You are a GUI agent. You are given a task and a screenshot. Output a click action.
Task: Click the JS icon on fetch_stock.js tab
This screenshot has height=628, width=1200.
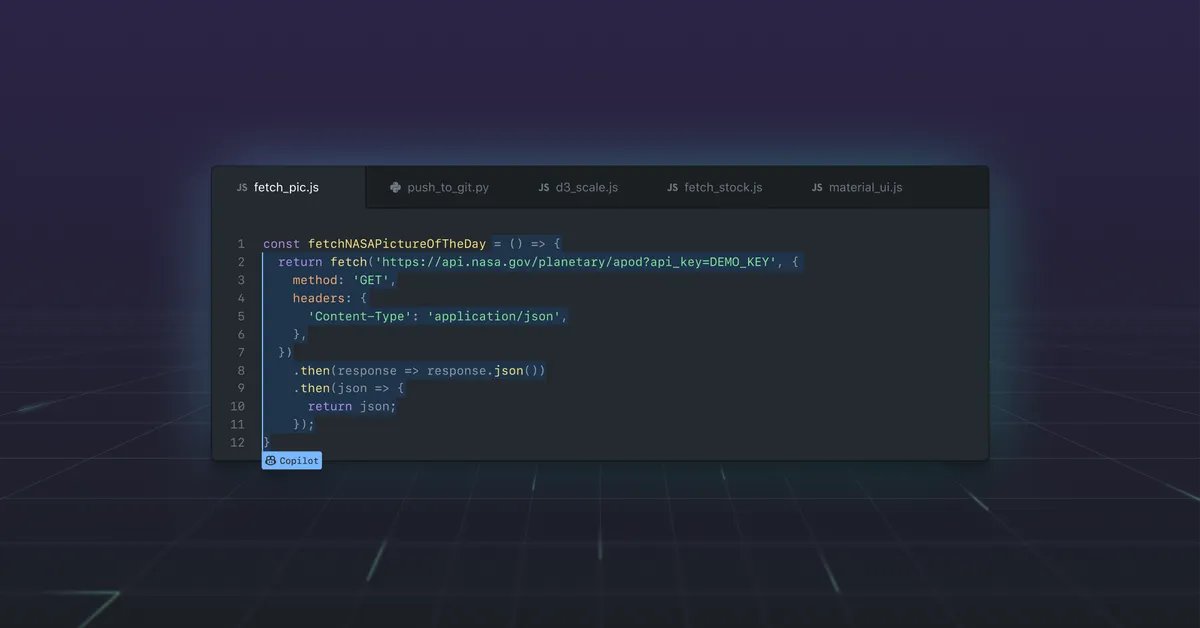pos(670,187)
